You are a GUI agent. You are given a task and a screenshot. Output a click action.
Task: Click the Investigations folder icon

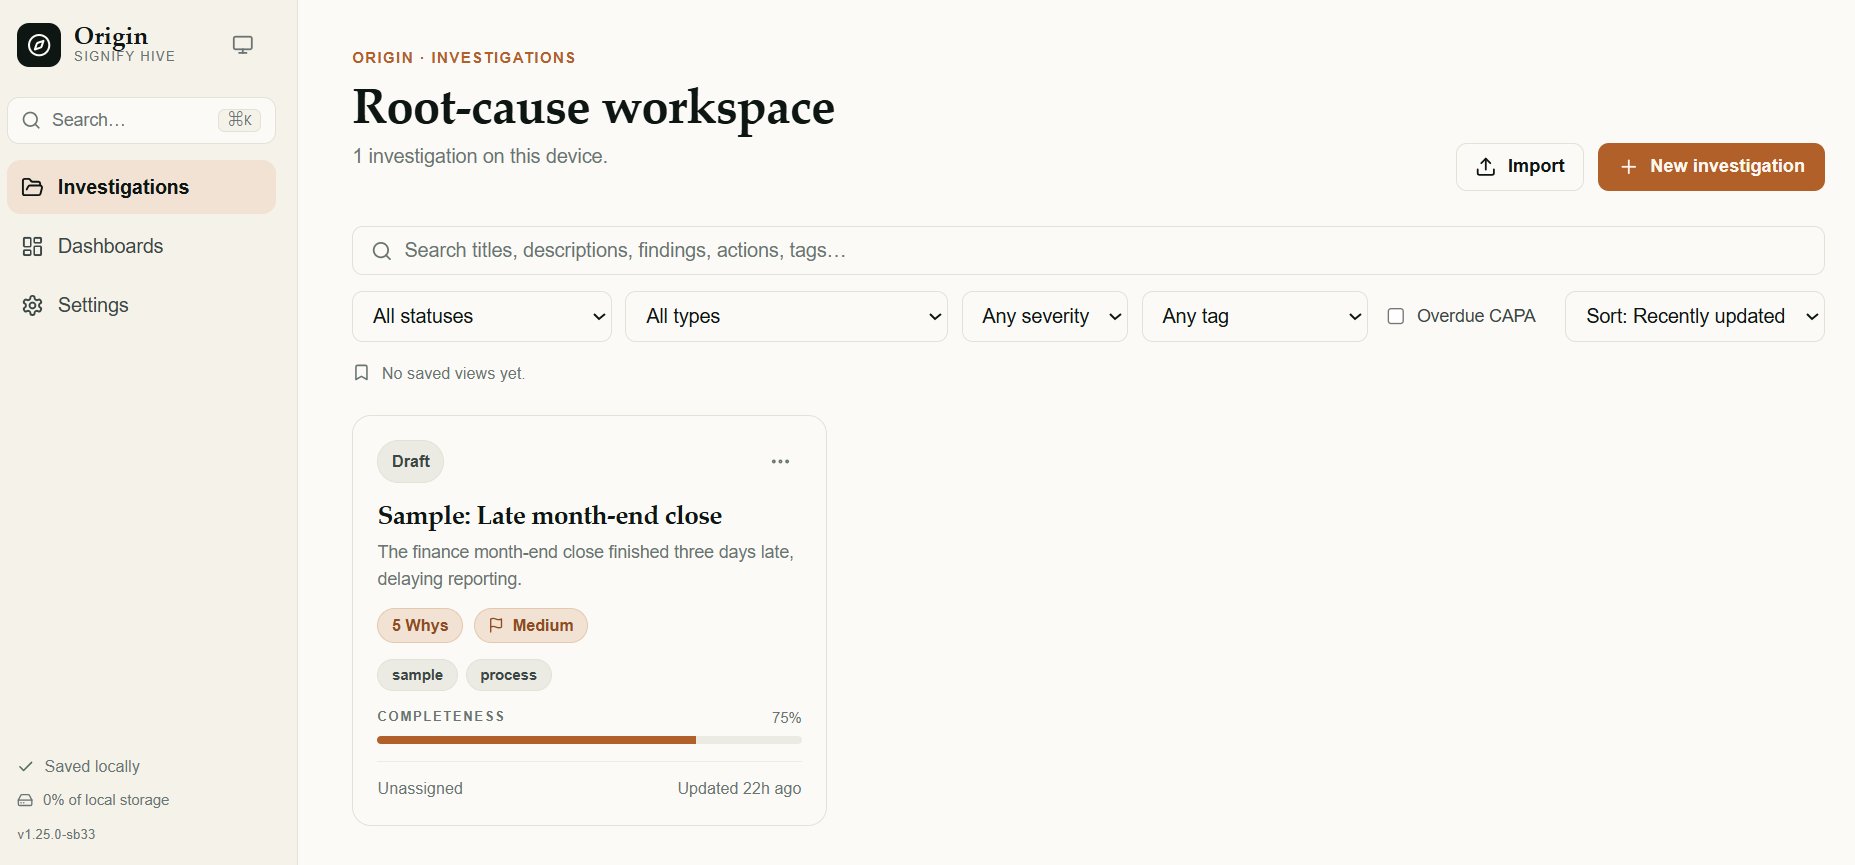[x=32, y=187]
